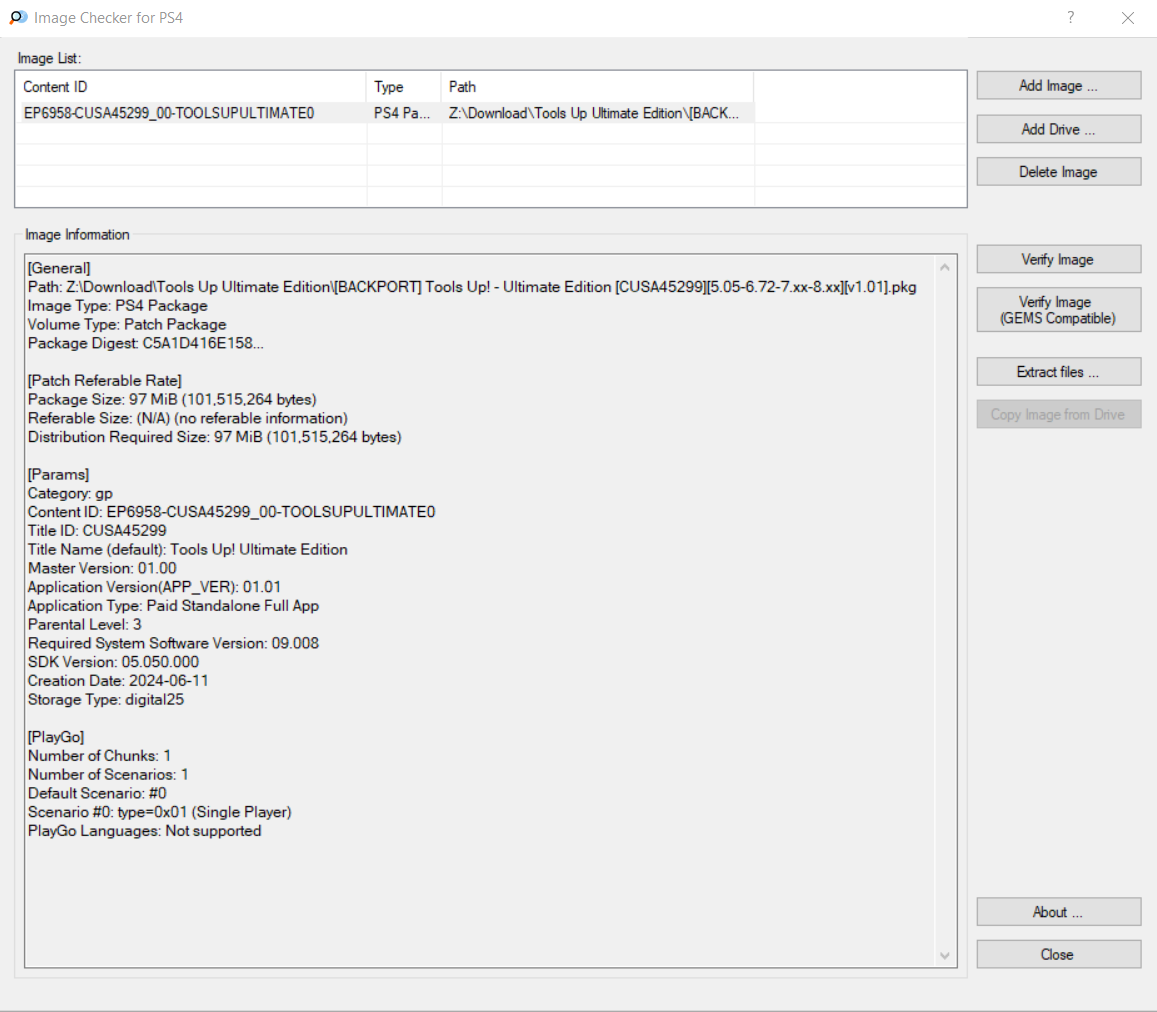Viewport: 1157px width, 1012px height.
Task: Click the Image Type: PS4 Package line
Action: tap(117, 306)
